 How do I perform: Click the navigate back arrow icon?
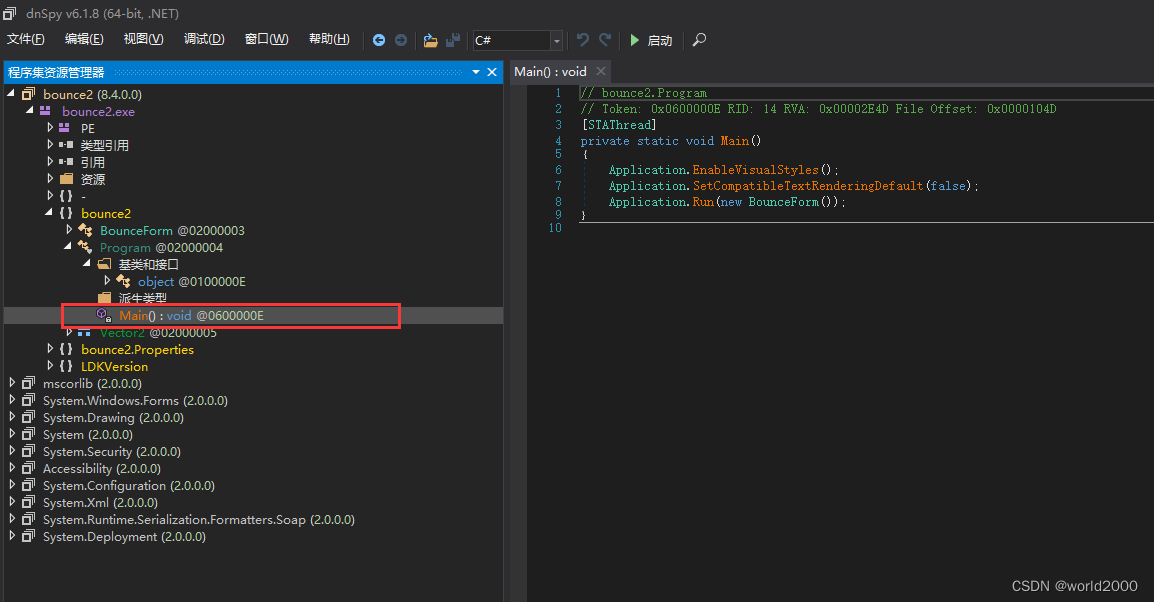[x=378, y=40]
